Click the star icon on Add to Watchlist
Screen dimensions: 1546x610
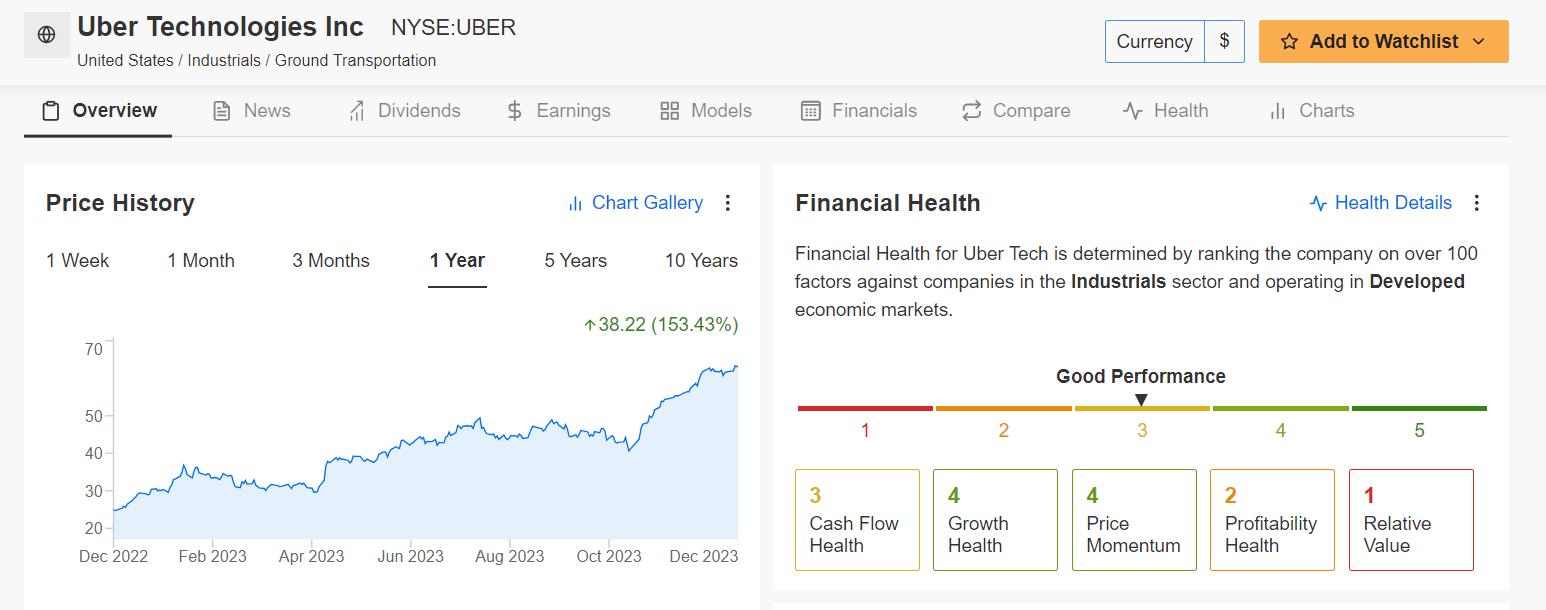(x=1289, y=42)
